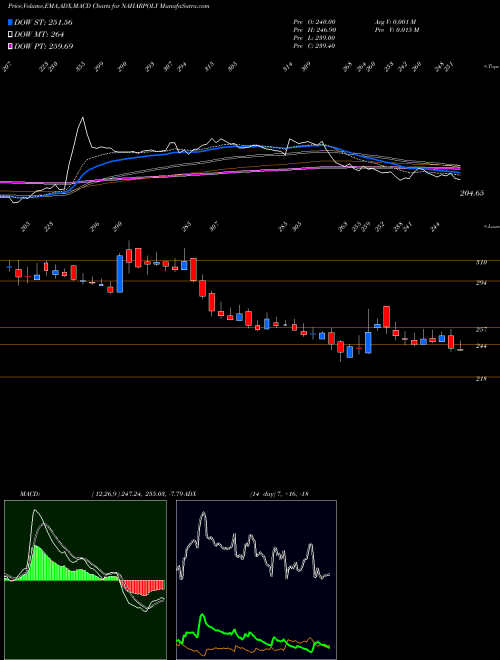Image resolution: width=500 pixels, height=660 pixels.
Task: Click the Lows arrow label at right edge
Action: (491, 226)
